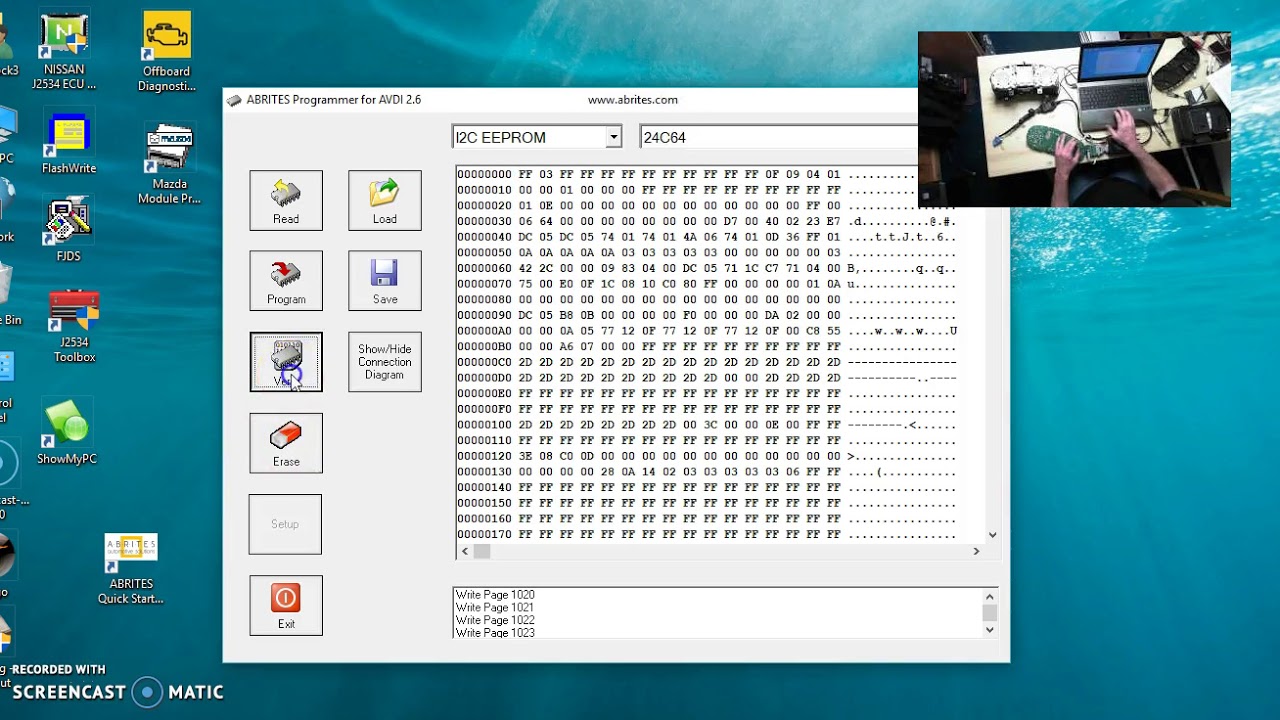
Task: Click hex row at address 00000000
Action: (x=707, y=174)
